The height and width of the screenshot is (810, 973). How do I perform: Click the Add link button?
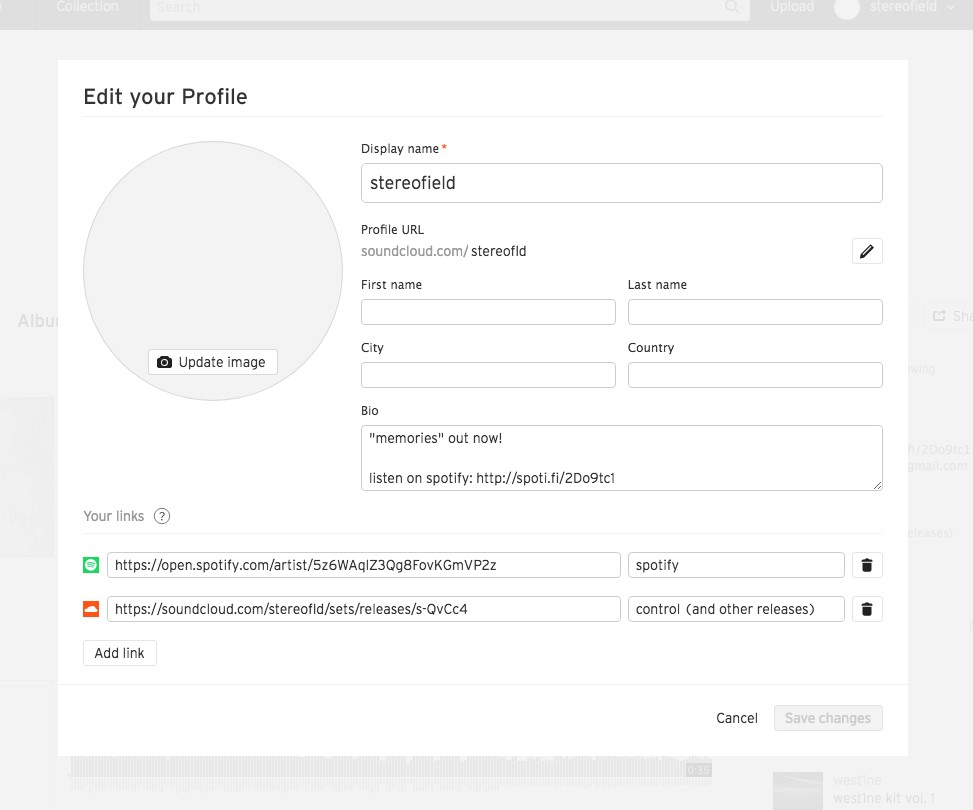point(120,653)
